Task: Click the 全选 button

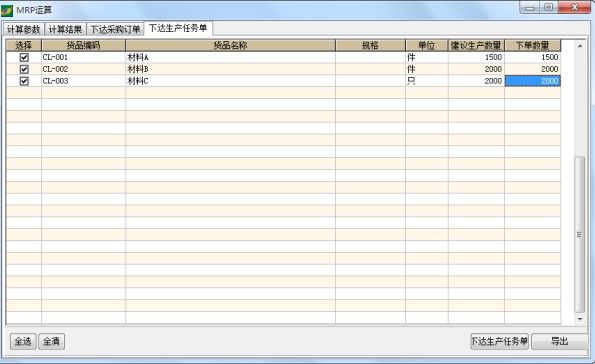Action: tap(23, 341)
